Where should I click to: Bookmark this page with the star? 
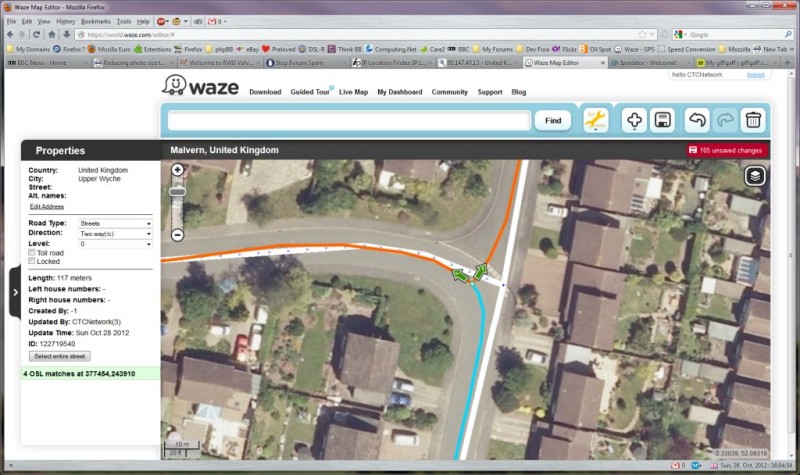click(642, 34)
